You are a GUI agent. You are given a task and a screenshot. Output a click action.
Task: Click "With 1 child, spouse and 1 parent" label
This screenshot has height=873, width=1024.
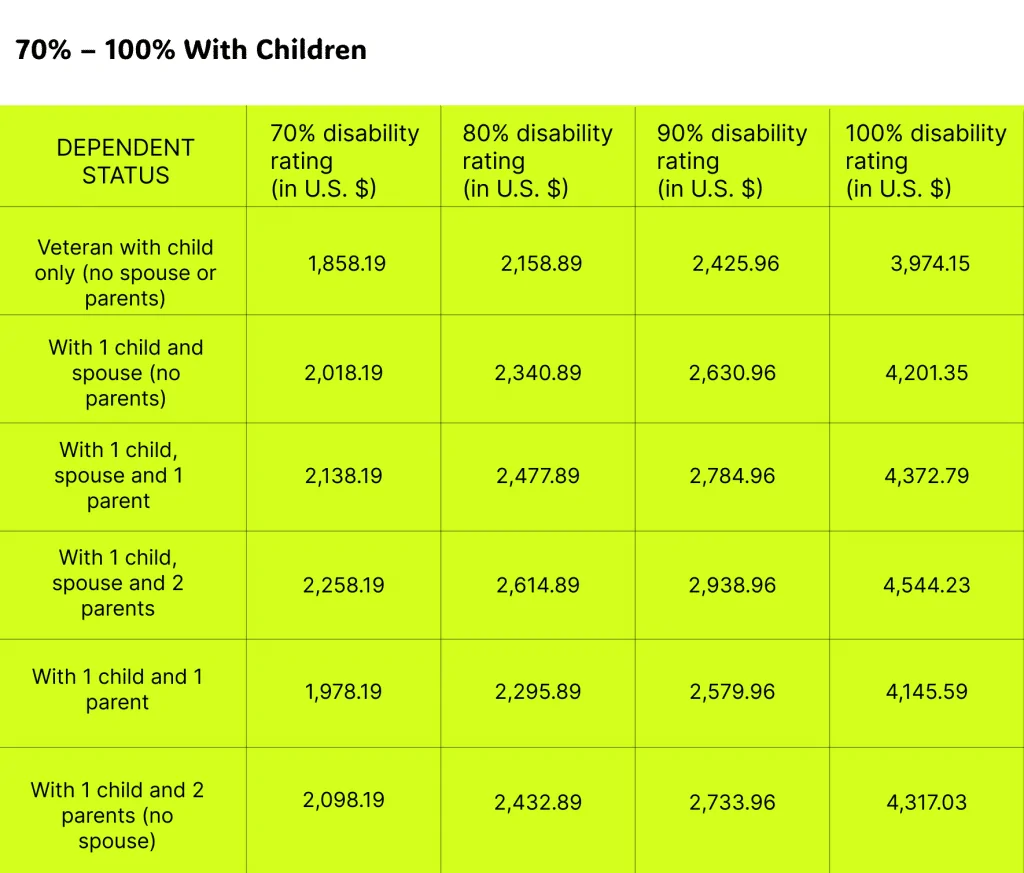[x=120, y=476]
